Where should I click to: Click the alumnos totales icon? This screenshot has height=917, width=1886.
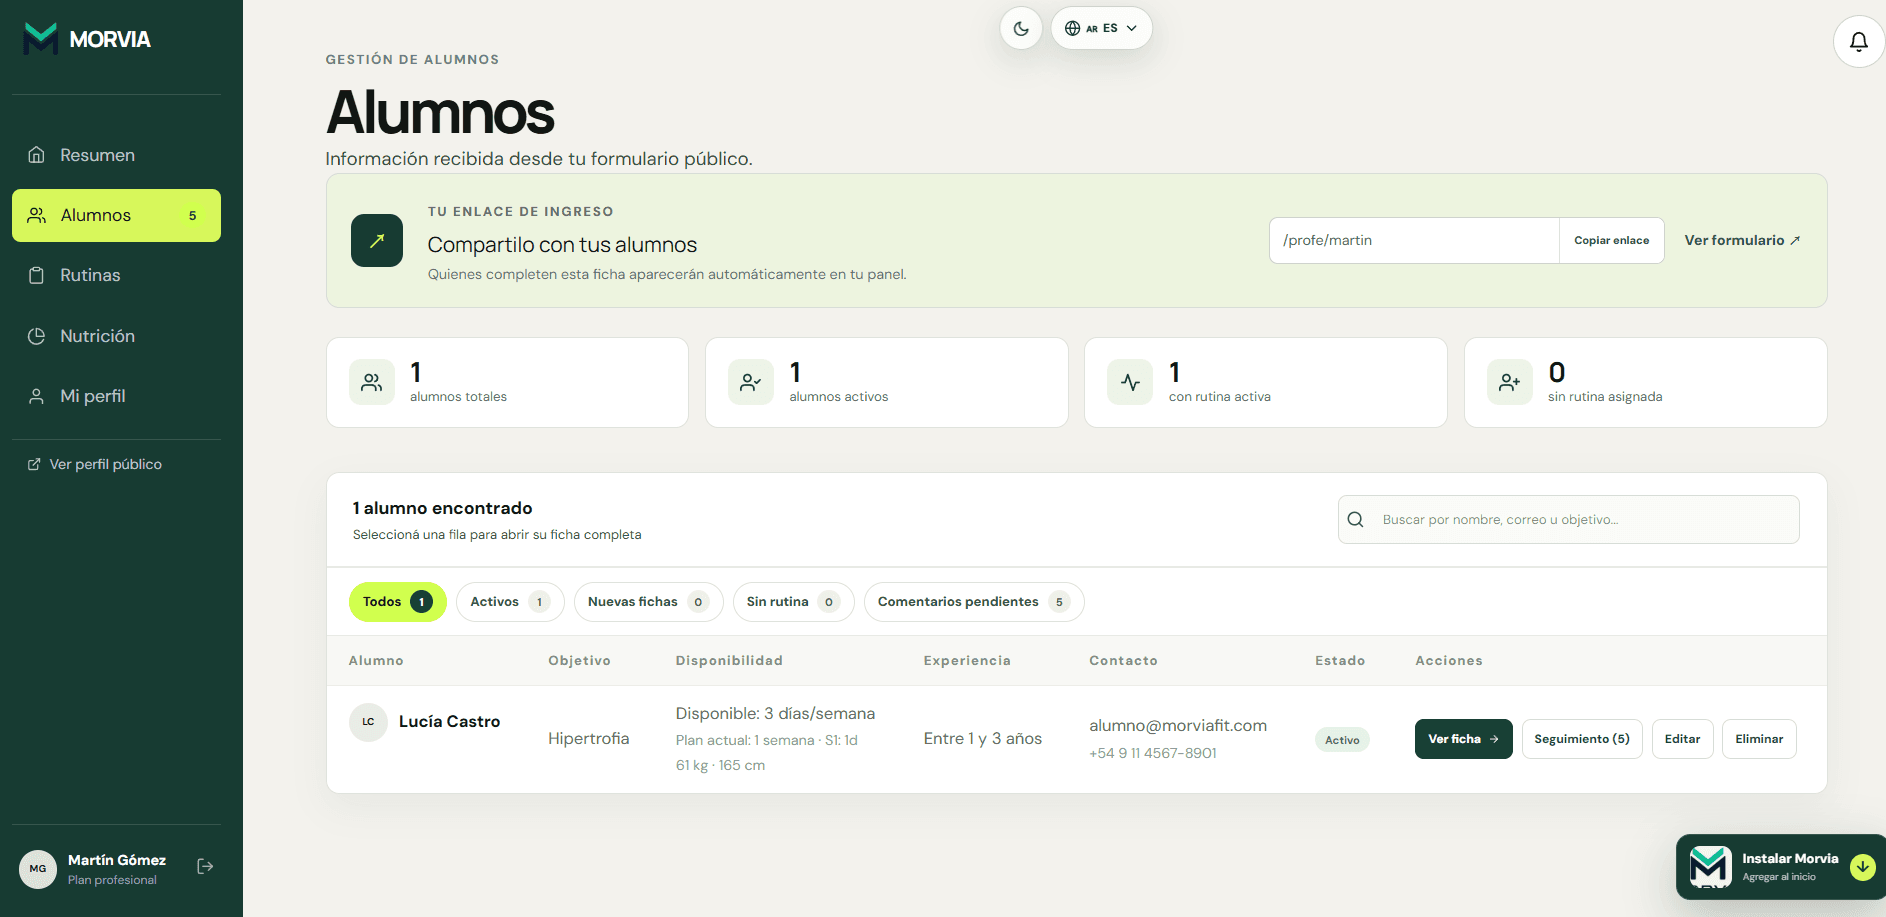pos(372,382)
